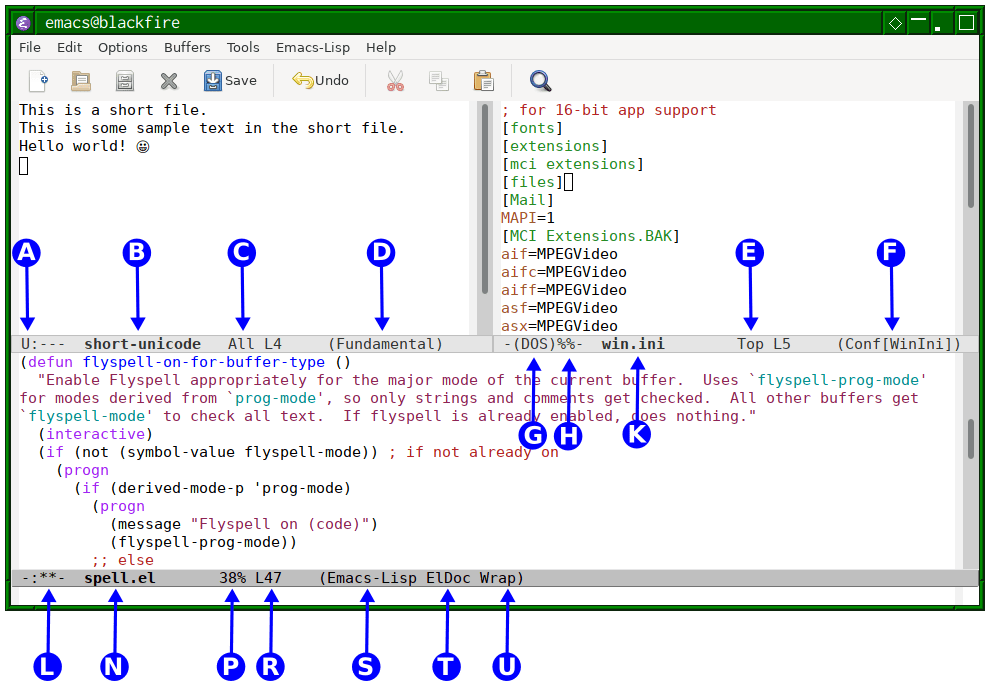Save the buffer with the Save button
The height and width of the screenshot is (686, 990).
(x=231, y=81)
